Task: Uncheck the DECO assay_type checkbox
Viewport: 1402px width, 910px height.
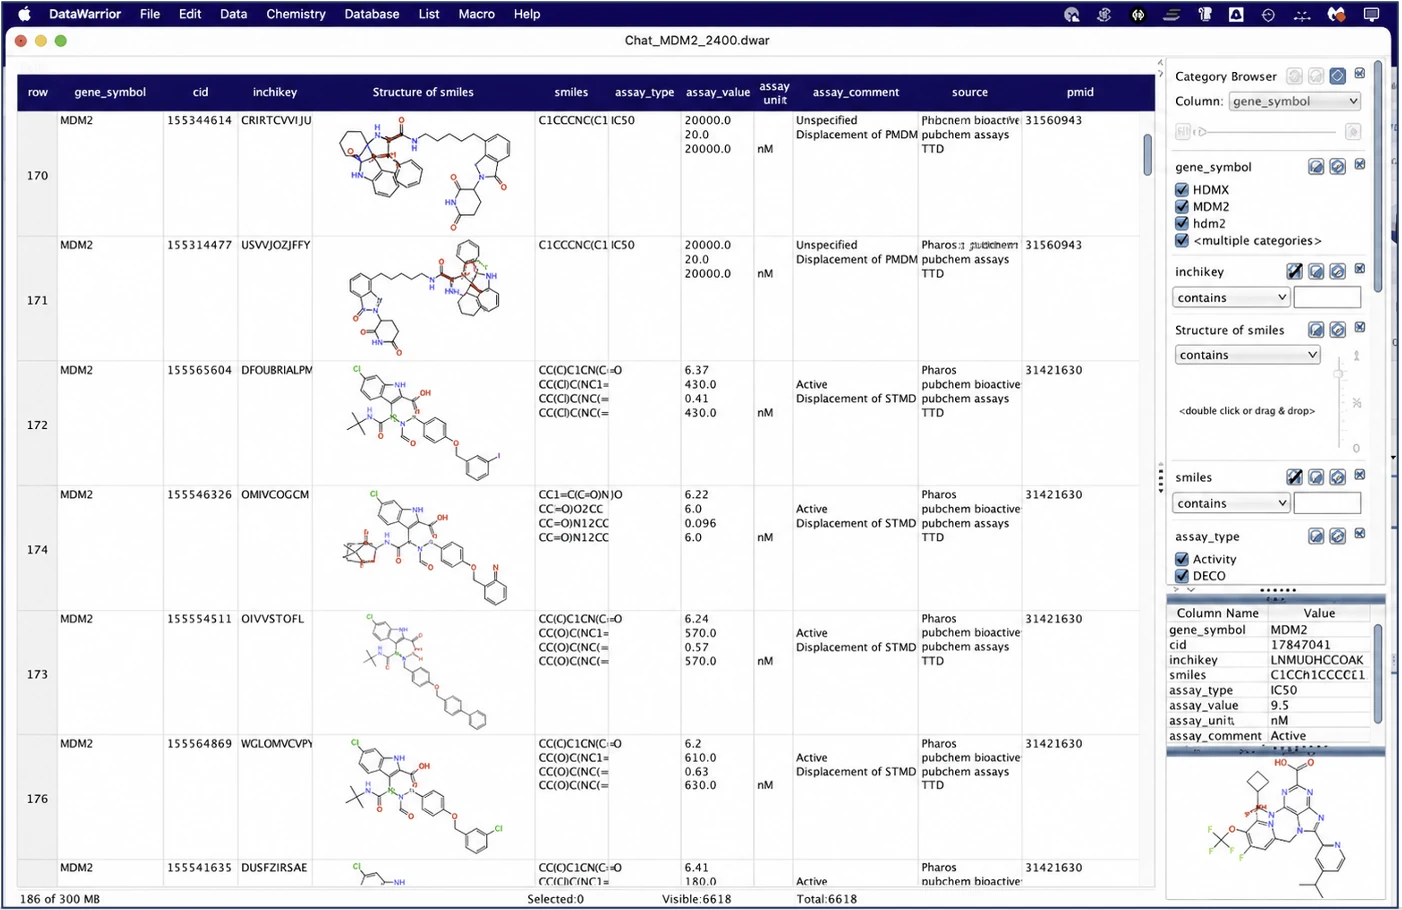Action: (1182, 576)
